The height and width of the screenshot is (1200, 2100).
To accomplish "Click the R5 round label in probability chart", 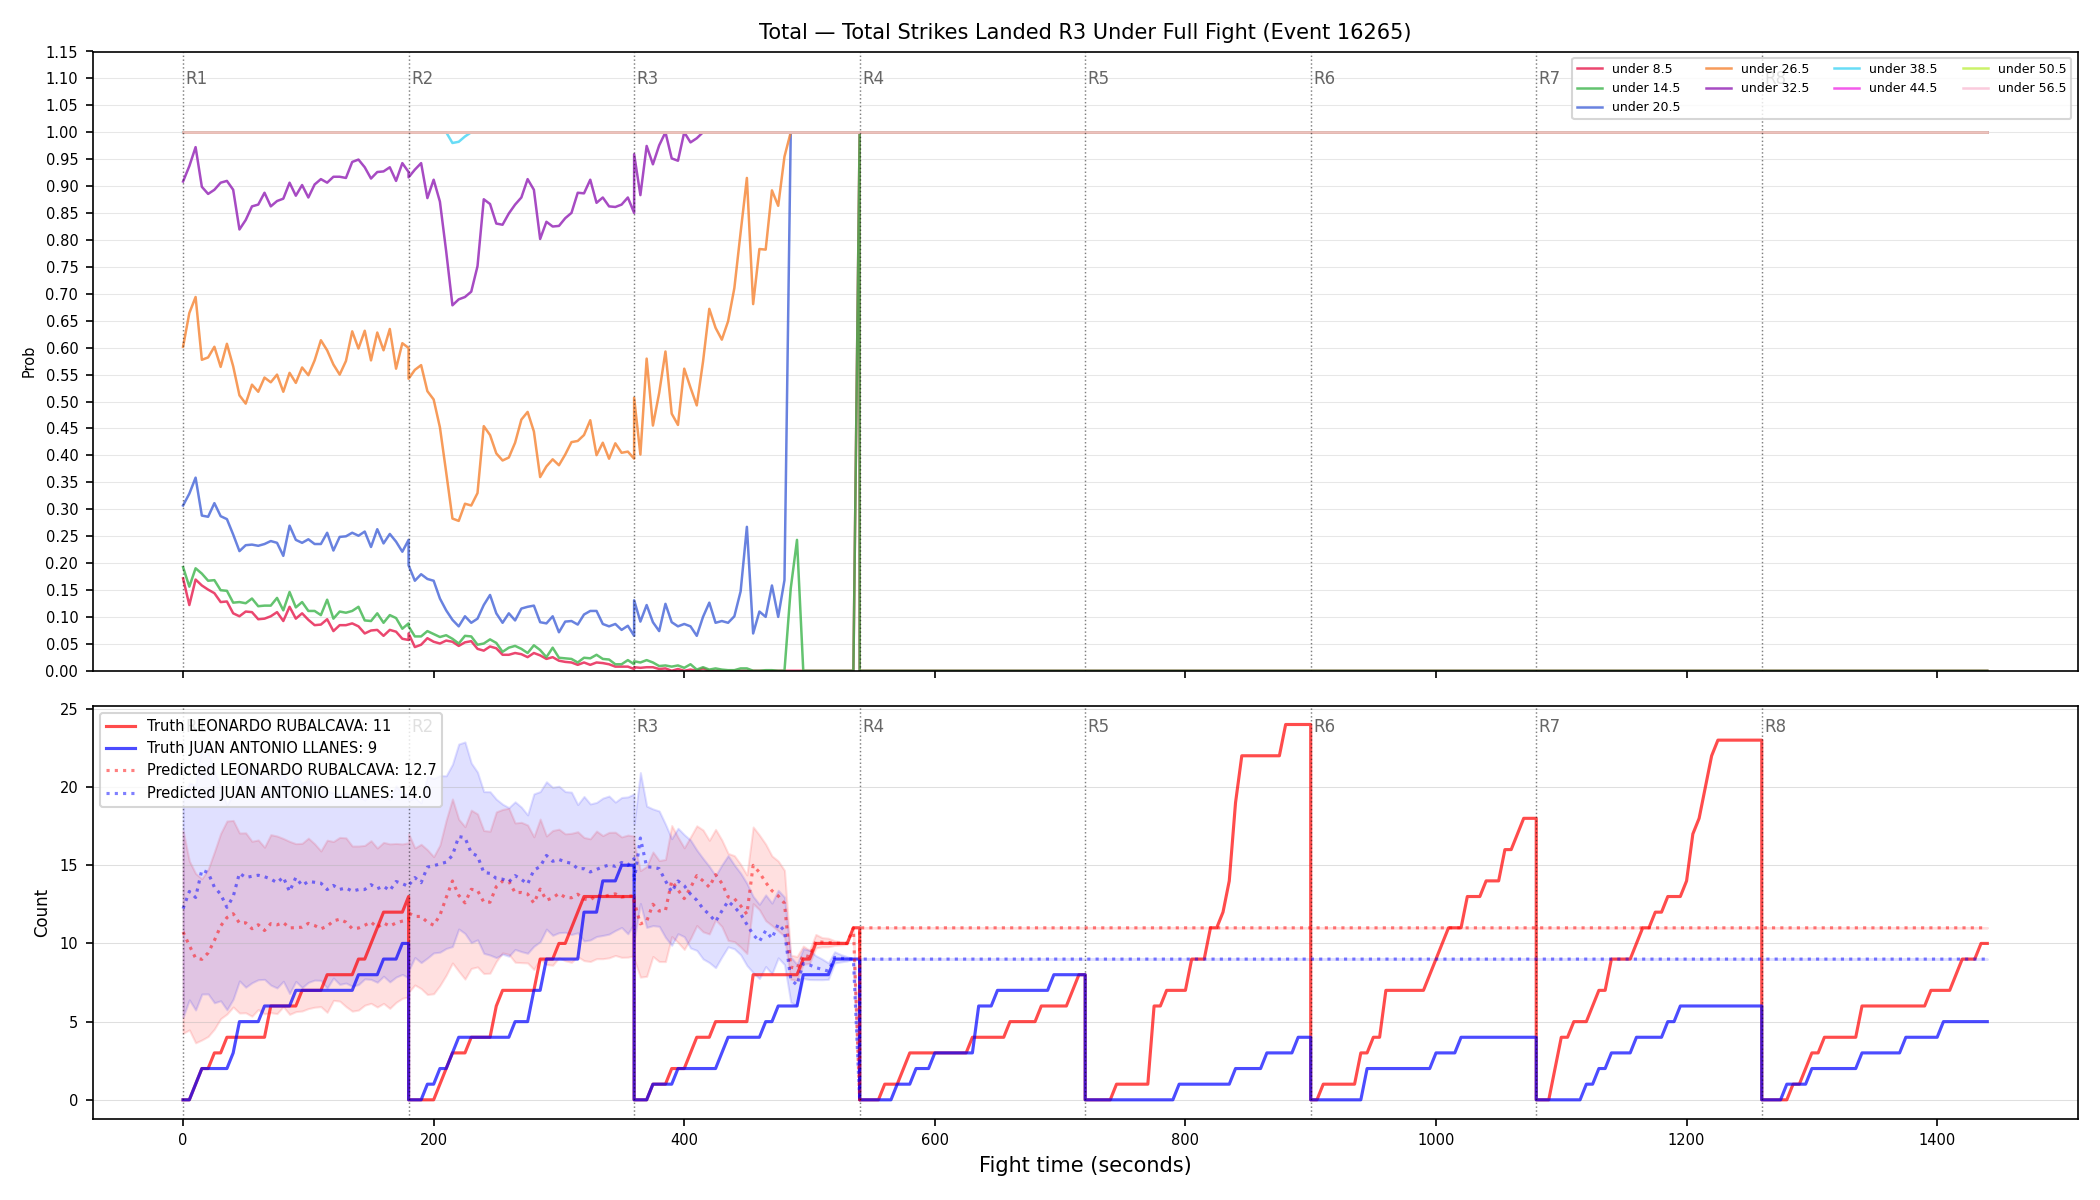I will click(x=1098, y=78).
